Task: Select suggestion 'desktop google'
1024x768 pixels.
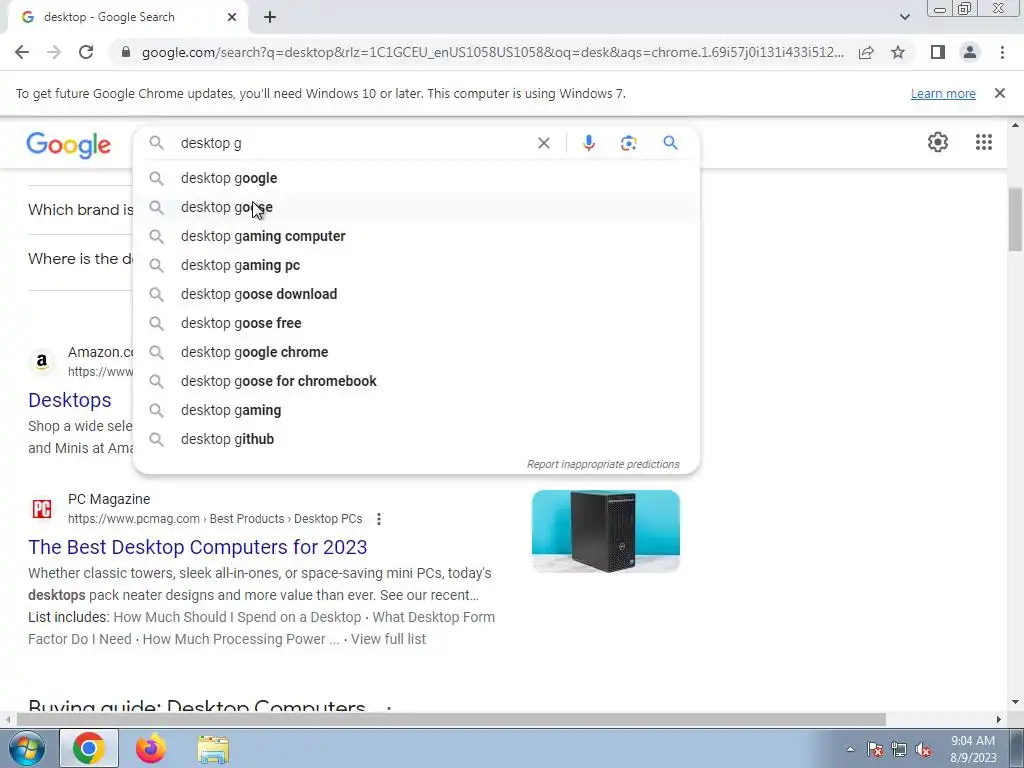Action: (417, 178)
